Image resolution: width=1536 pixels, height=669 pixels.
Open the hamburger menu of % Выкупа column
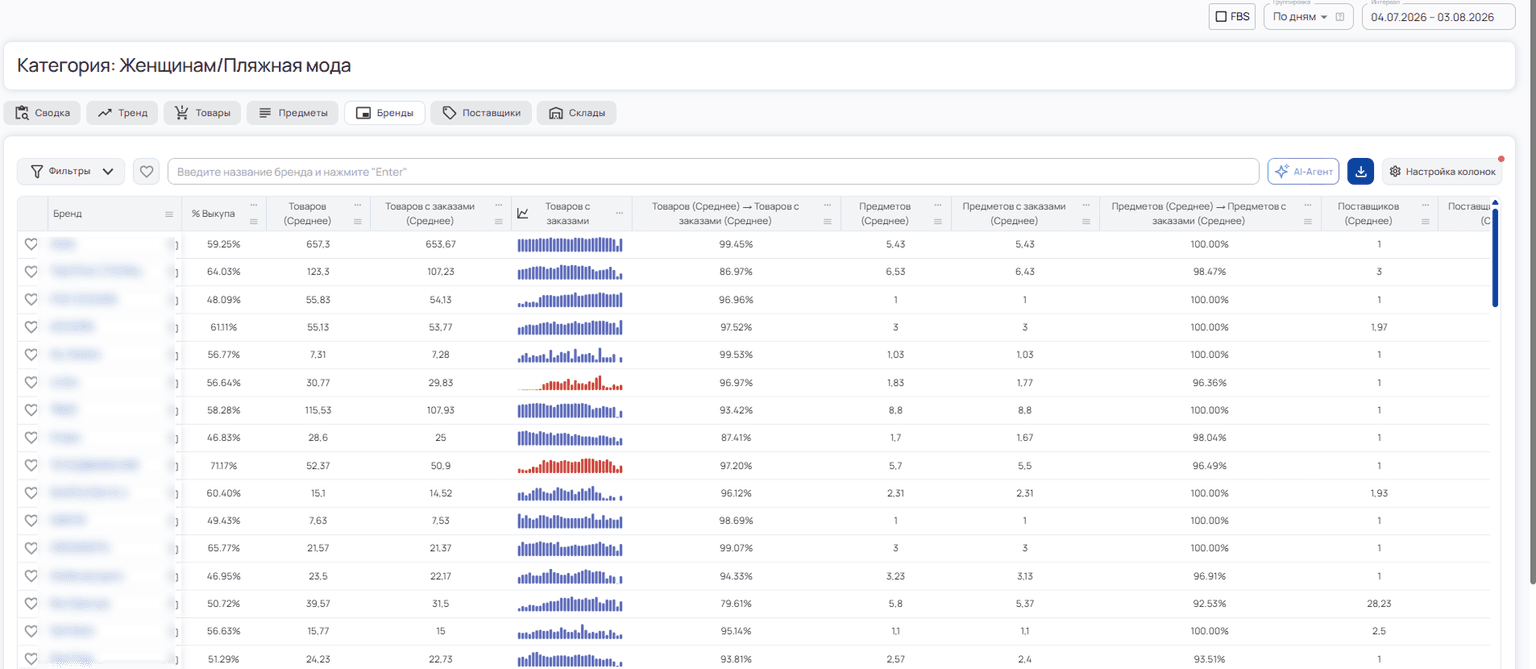point(254,221)
